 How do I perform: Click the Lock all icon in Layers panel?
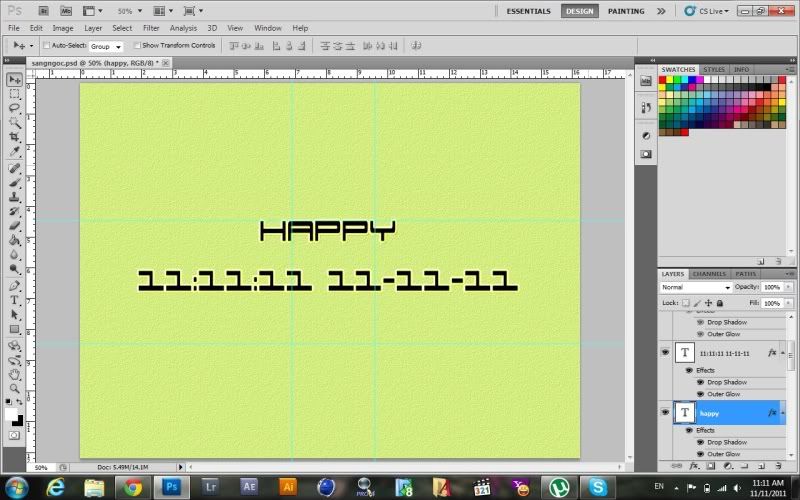coord(720,303)
